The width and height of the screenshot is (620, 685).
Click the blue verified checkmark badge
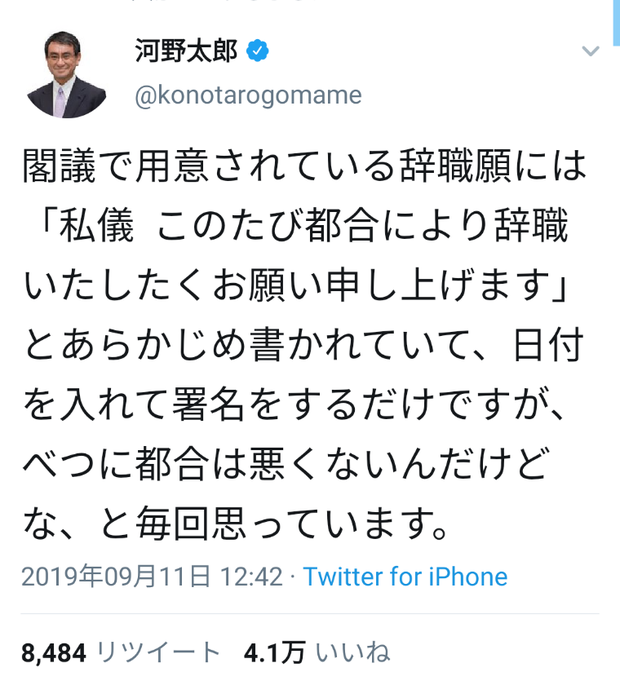coord(257,51)
